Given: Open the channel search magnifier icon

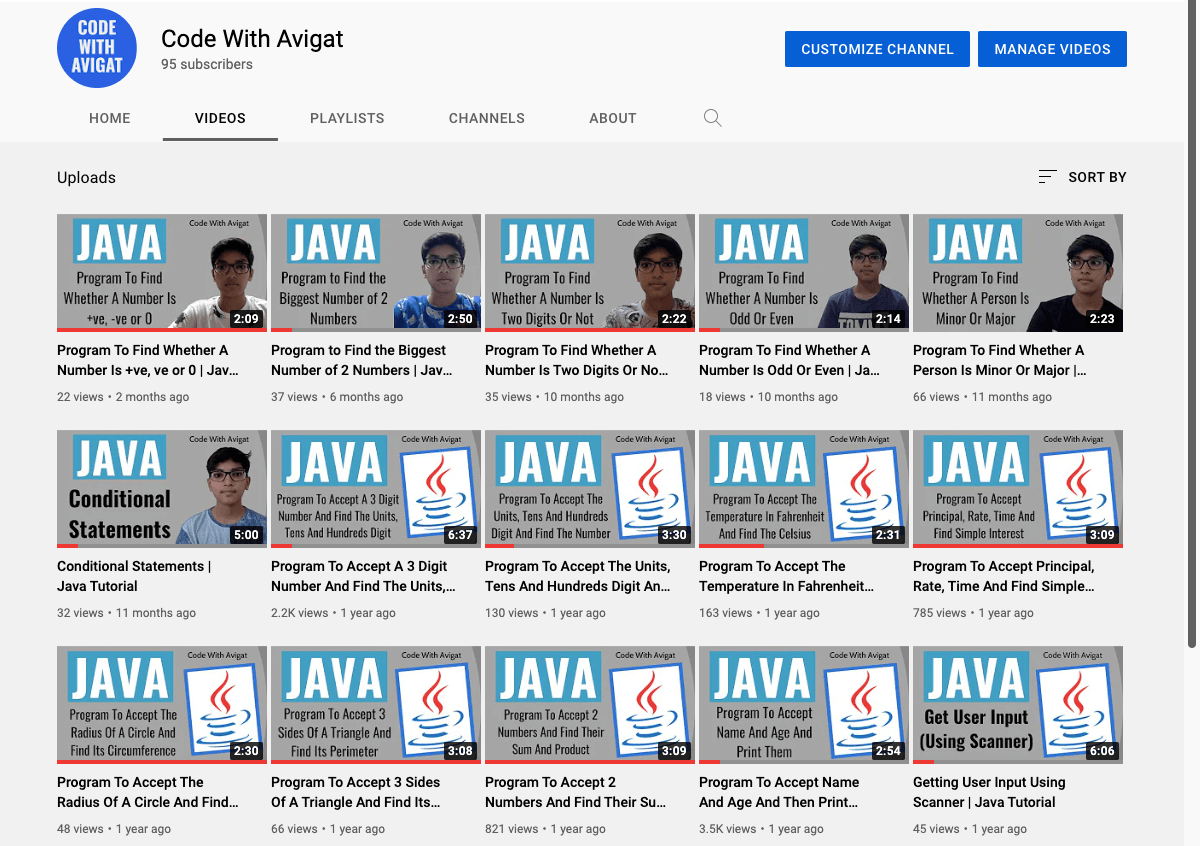Looking at the screenshot, I should tap(712, 118).
